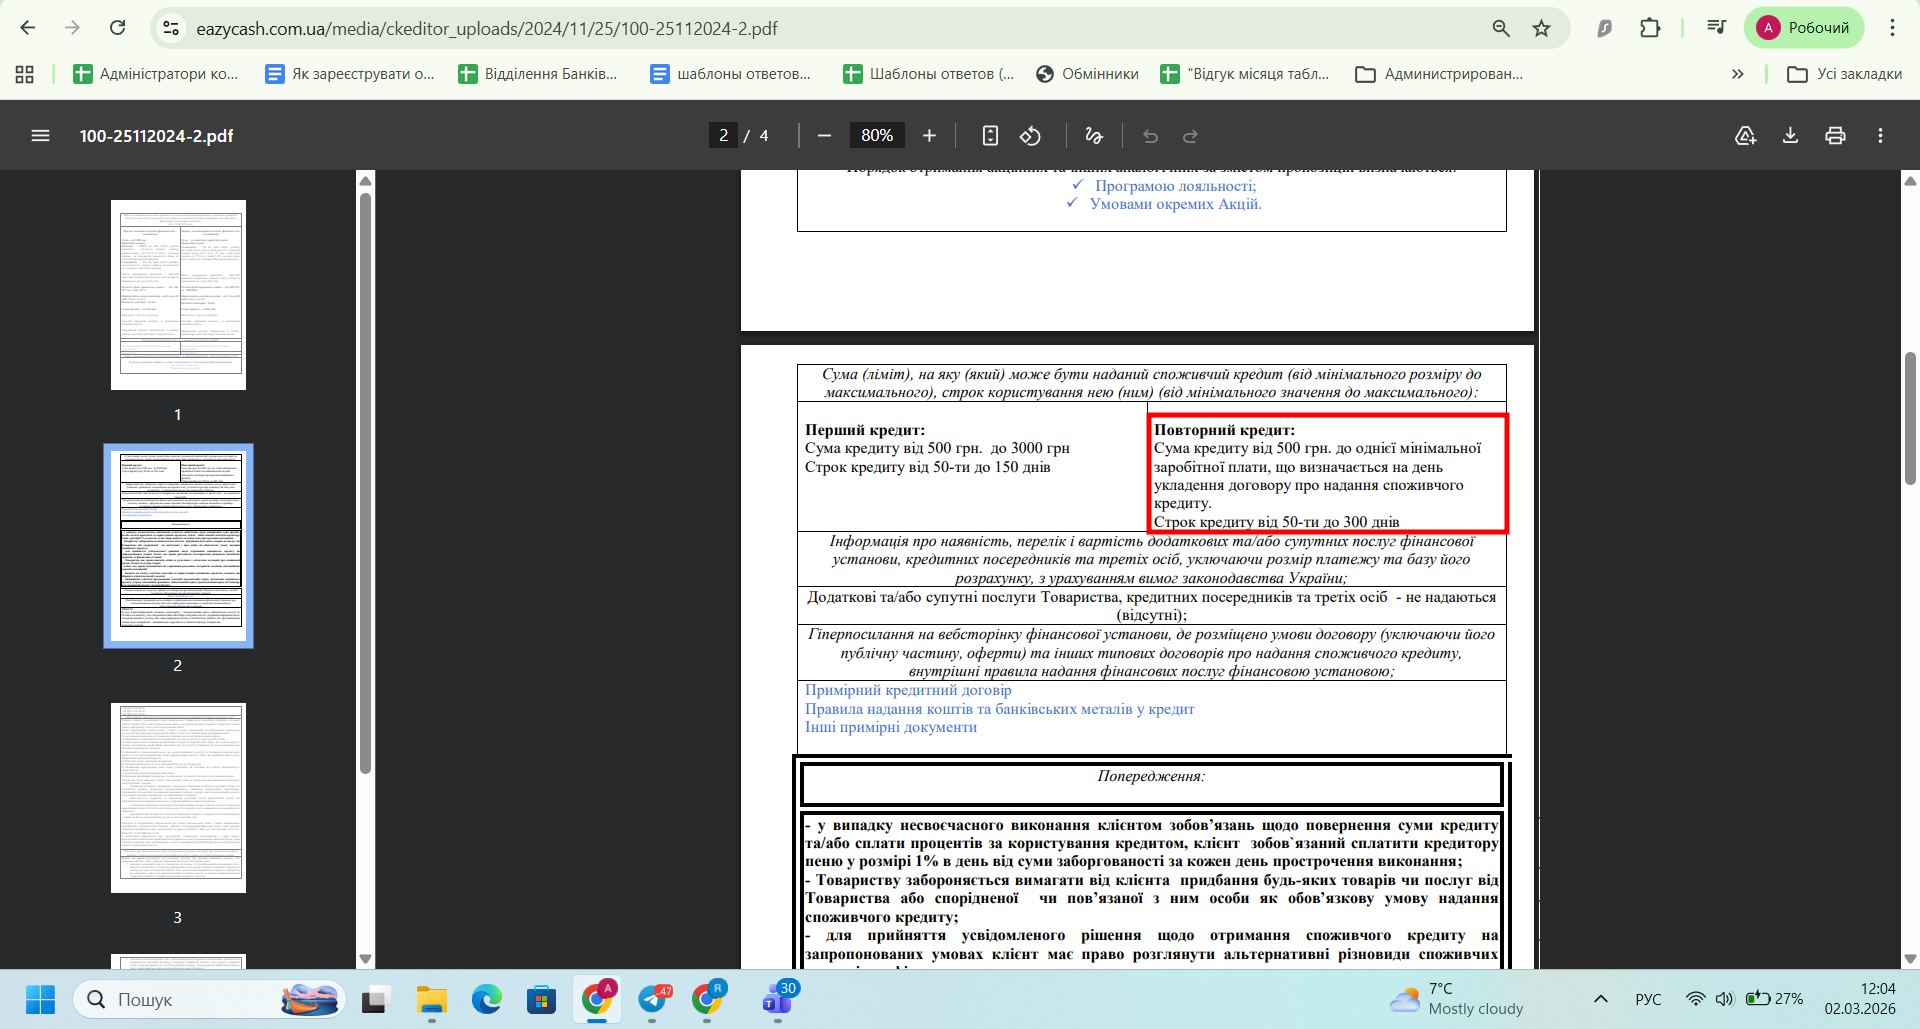Open Microsoft Teams from the taskbar

pyautogui.click(x=778, y=999)
